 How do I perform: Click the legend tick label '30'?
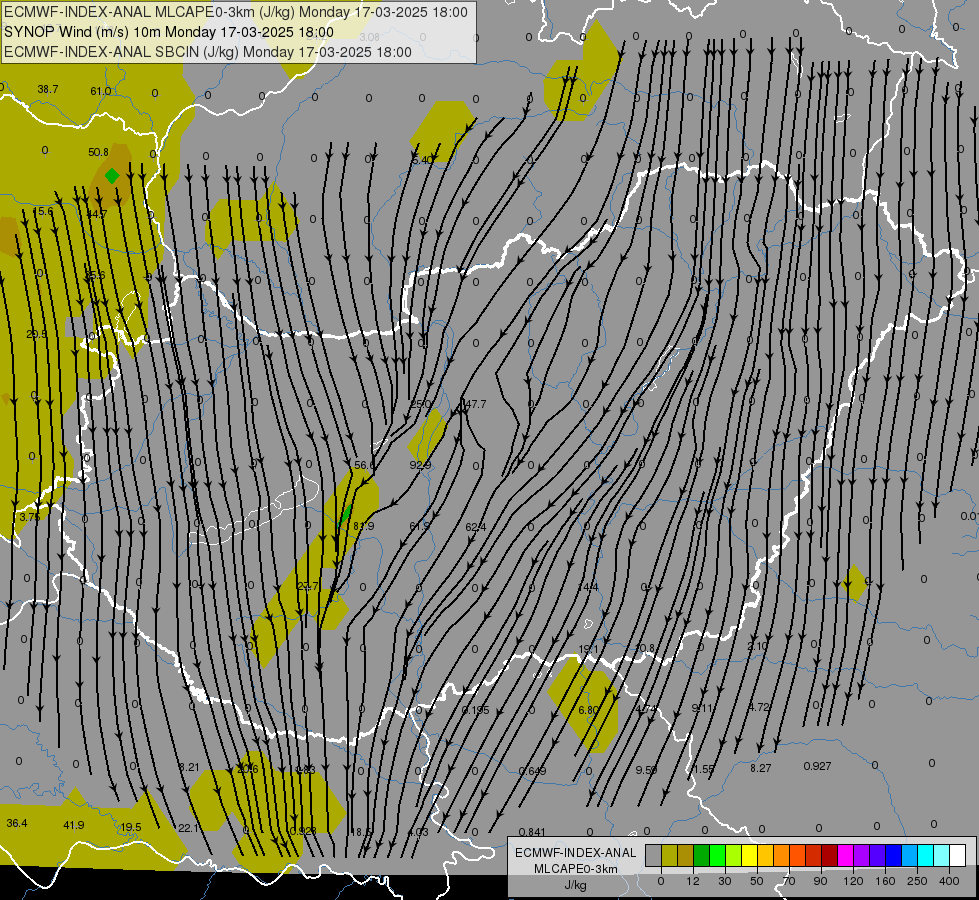pos(725,881)
